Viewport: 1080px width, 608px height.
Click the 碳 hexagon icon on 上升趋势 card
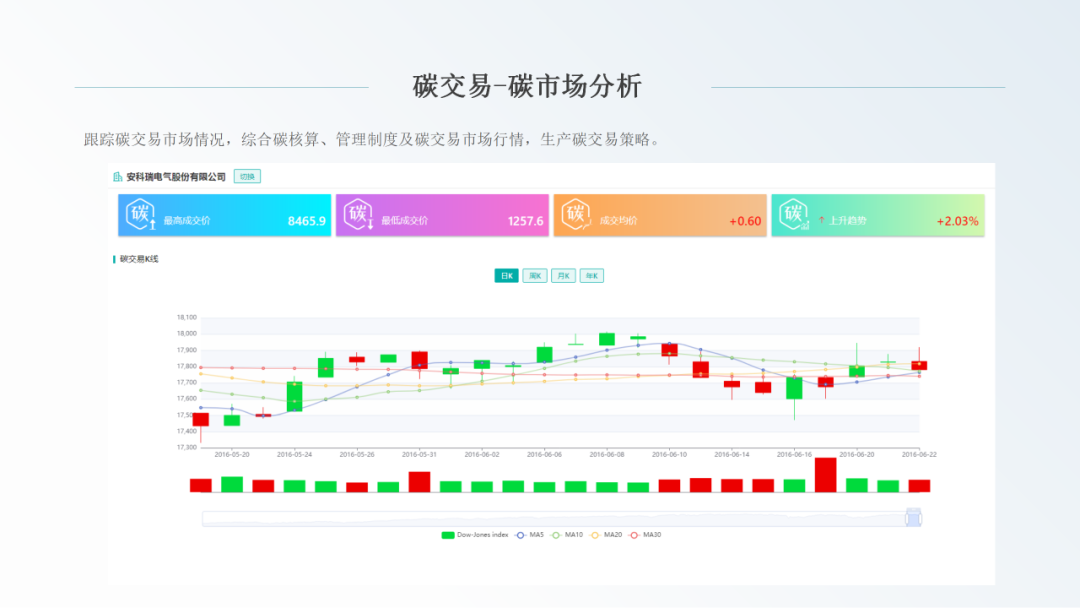[x=793, y=214]
